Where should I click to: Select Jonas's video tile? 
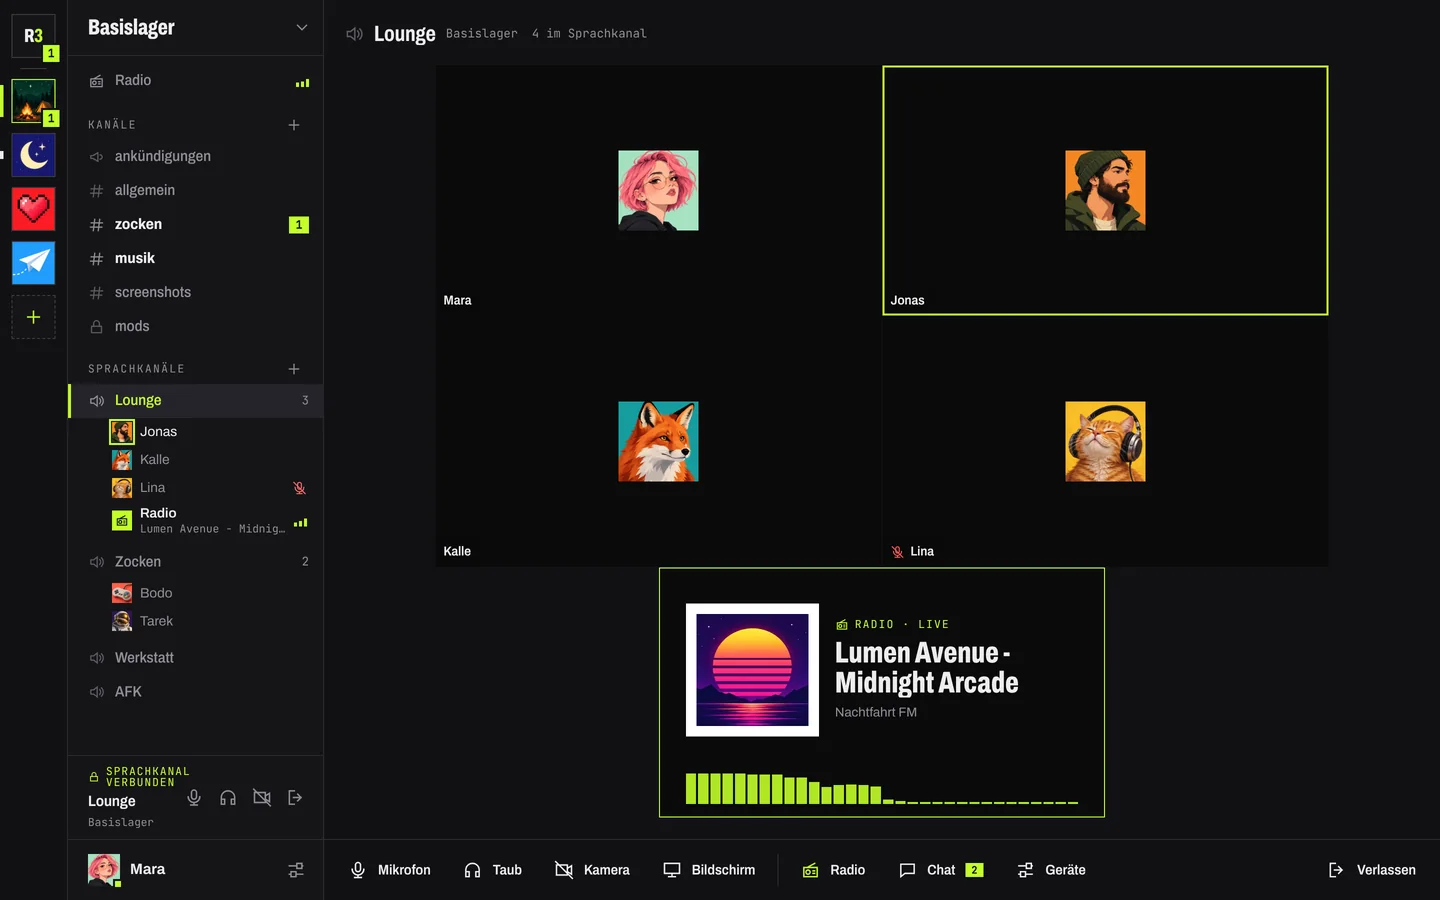pyautogui.click(x=1105, y=191)
